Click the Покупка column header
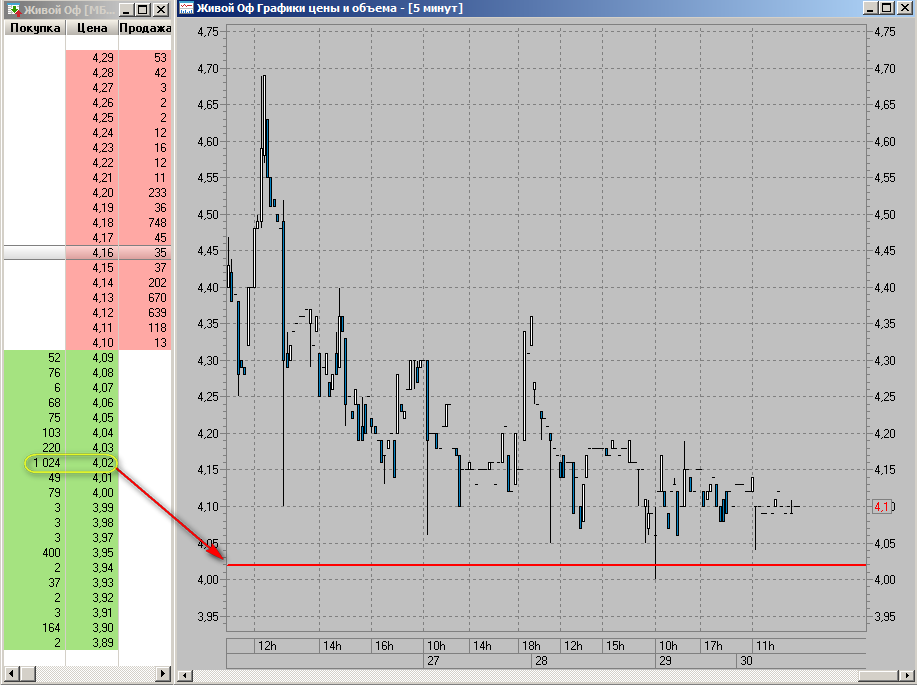Viewport: 917px width, 685px height. click(x=35, y=28)
